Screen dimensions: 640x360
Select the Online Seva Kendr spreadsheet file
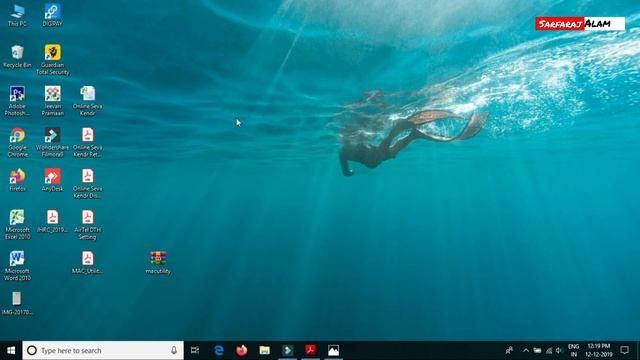[87, 101]
